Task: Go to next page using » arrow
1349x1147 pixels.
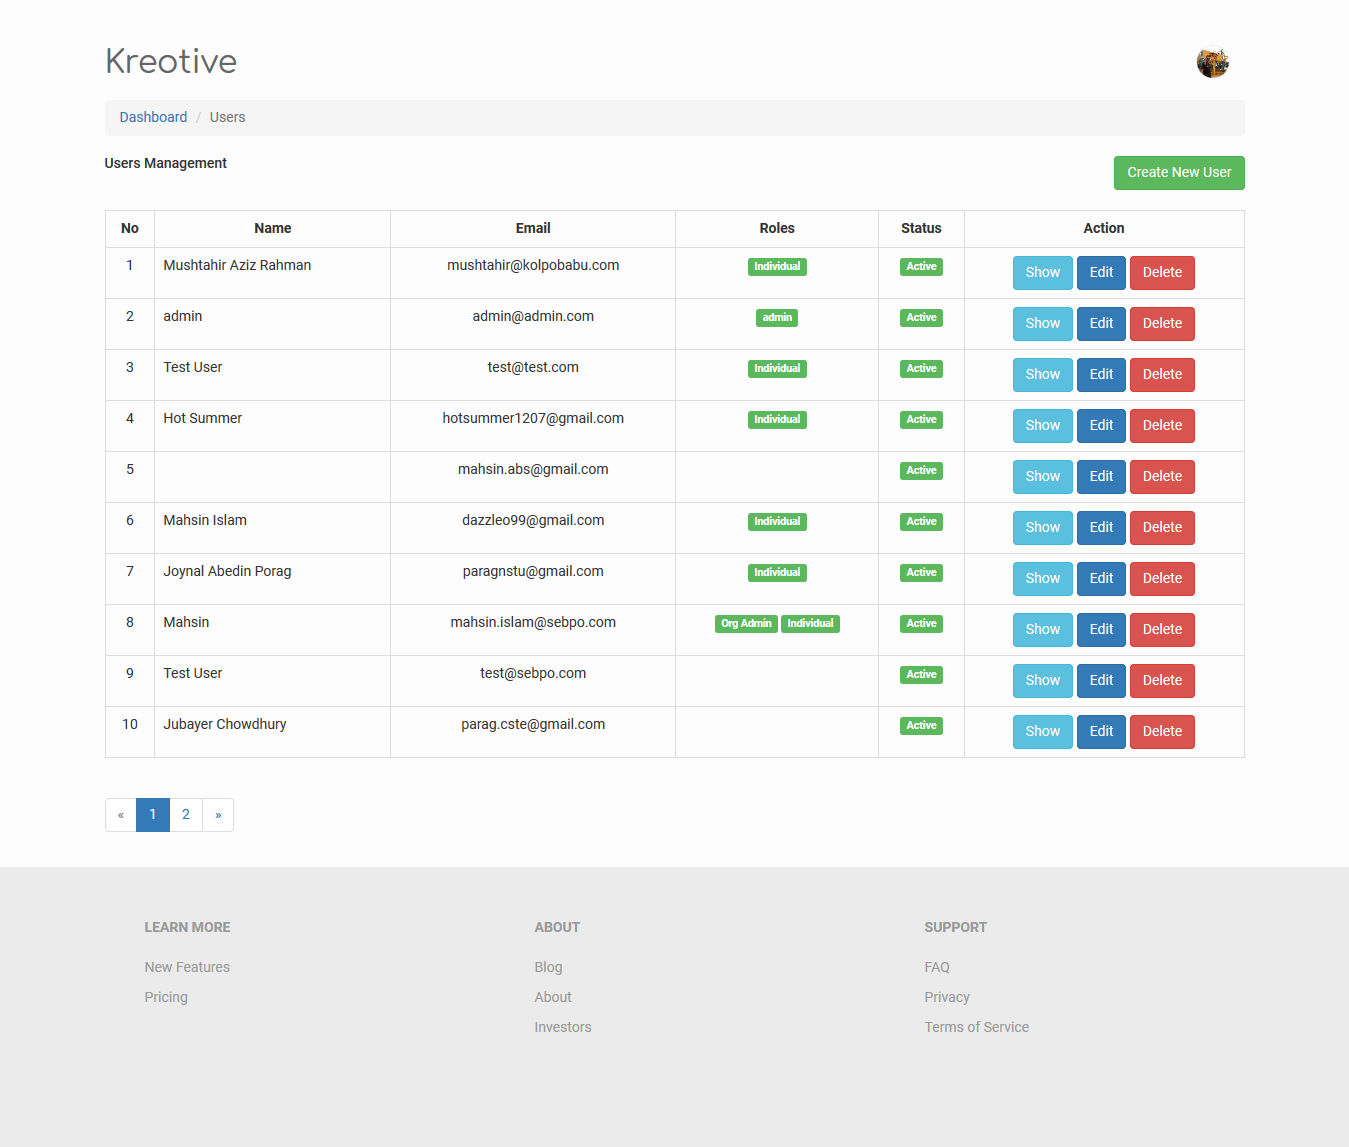Action: point(218,815)
